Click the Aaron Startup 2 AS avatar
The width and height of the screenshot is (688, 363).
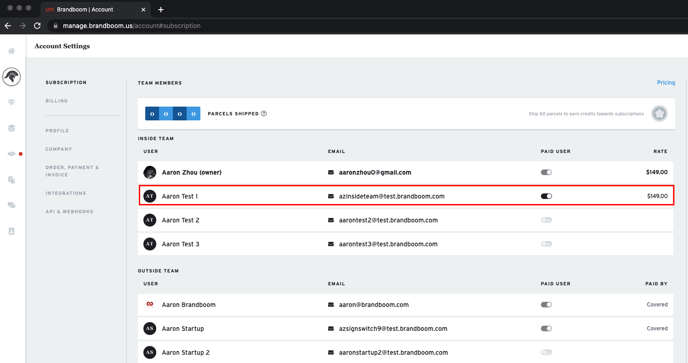tap(150, 352)
